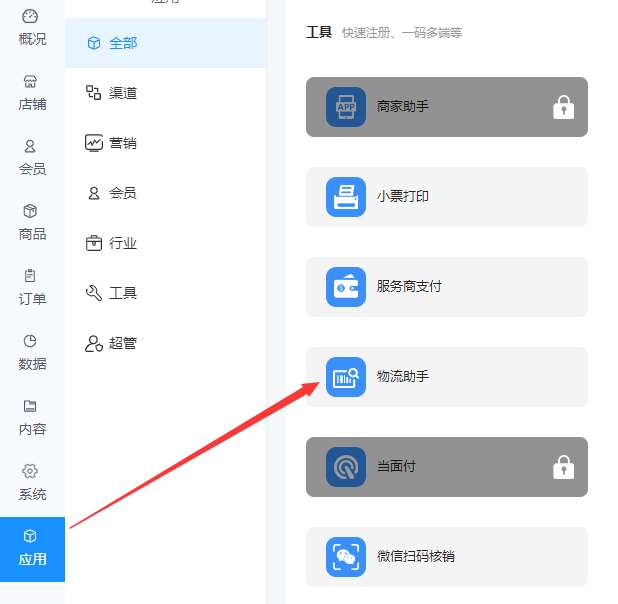Click the lock icon on 商家助手

tap(563, 107)
